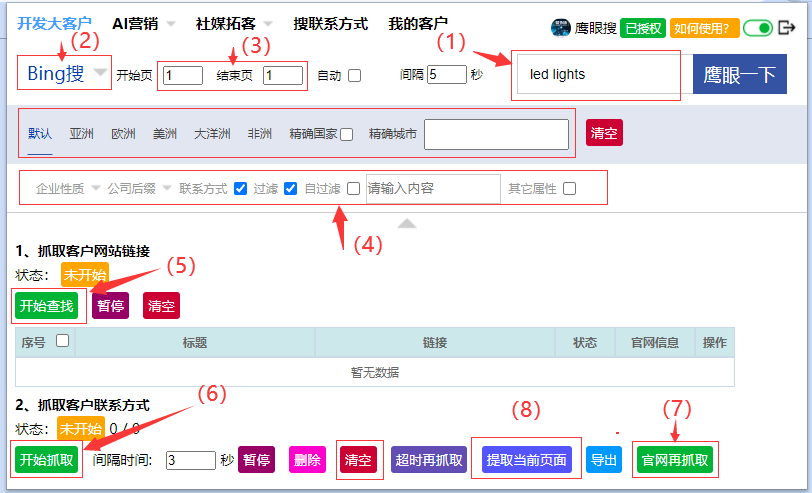Tick the 精确国家 checkbox
The height and width of the screenshot is (493, 812).
click(x=346, y=134)
